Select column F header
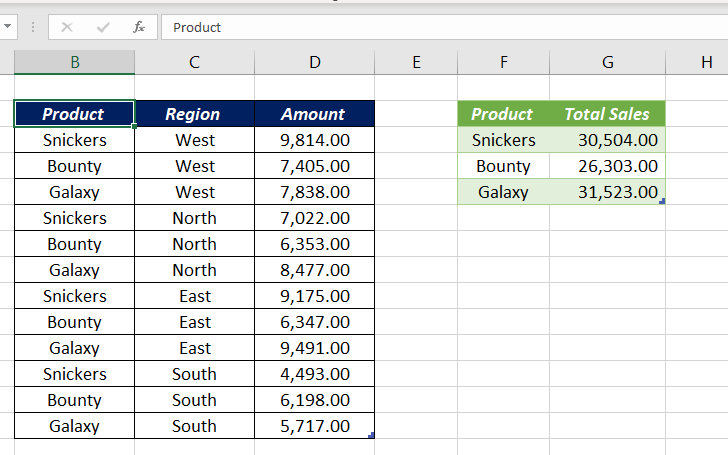This screenshot has height=455, width=728. (504, 62)
